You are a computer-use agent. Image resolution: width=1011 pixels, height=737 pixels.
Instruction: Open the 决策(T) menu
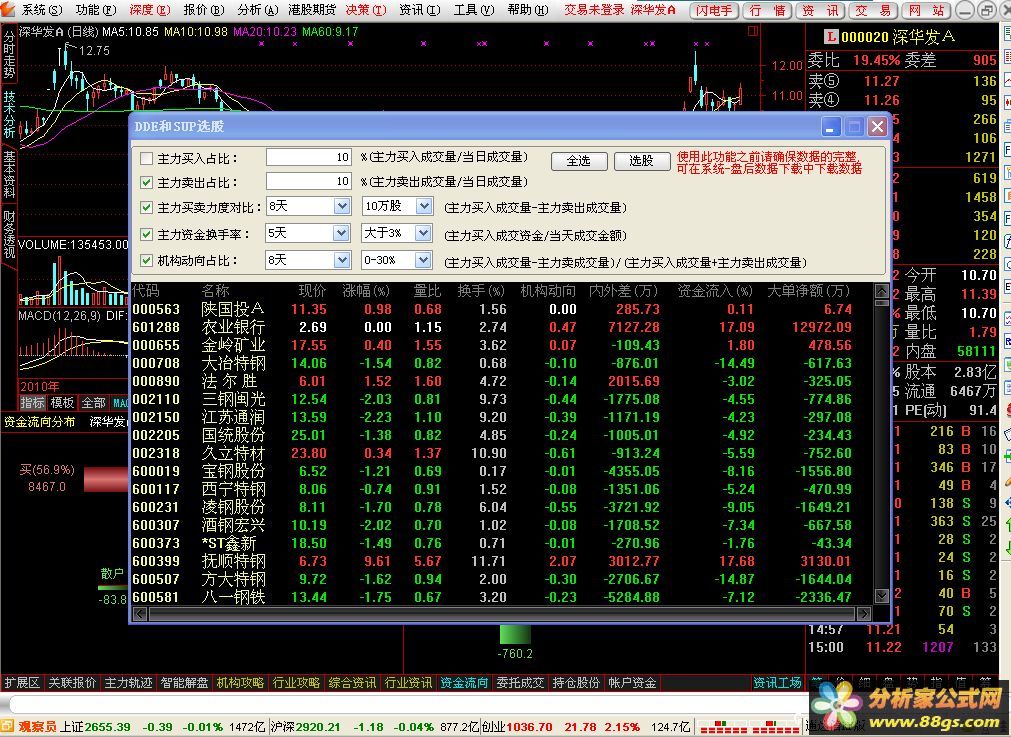[x=366, y=10]
